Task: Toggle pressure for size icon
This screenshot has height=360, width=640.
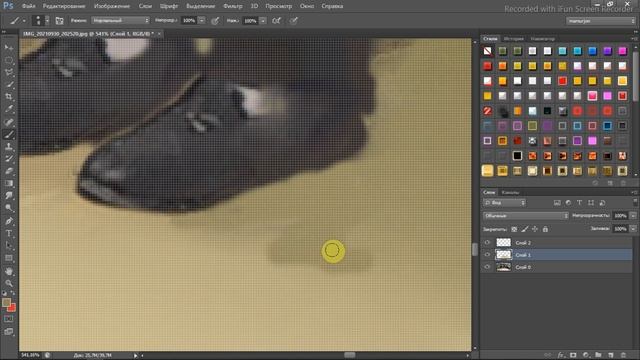Action: [x=294, y=20]
